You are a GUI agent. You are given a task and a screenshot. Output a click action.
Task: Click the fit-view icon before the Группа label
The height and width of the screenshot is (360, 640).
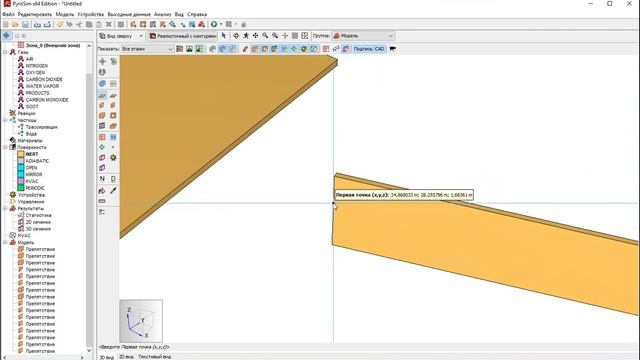[x=304, y=36]
